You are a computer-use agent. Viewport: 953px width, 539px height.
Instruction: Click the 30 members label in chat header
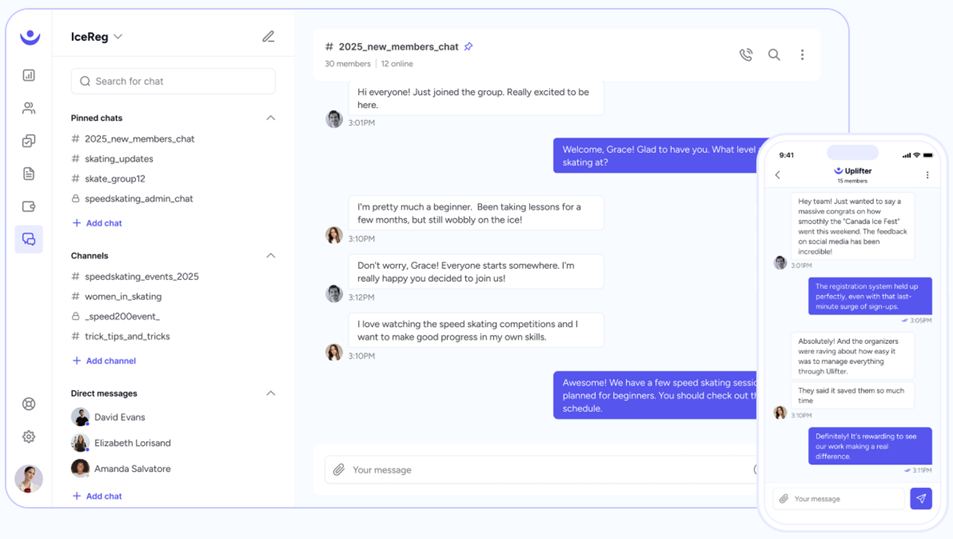click(x=348, y=64)
